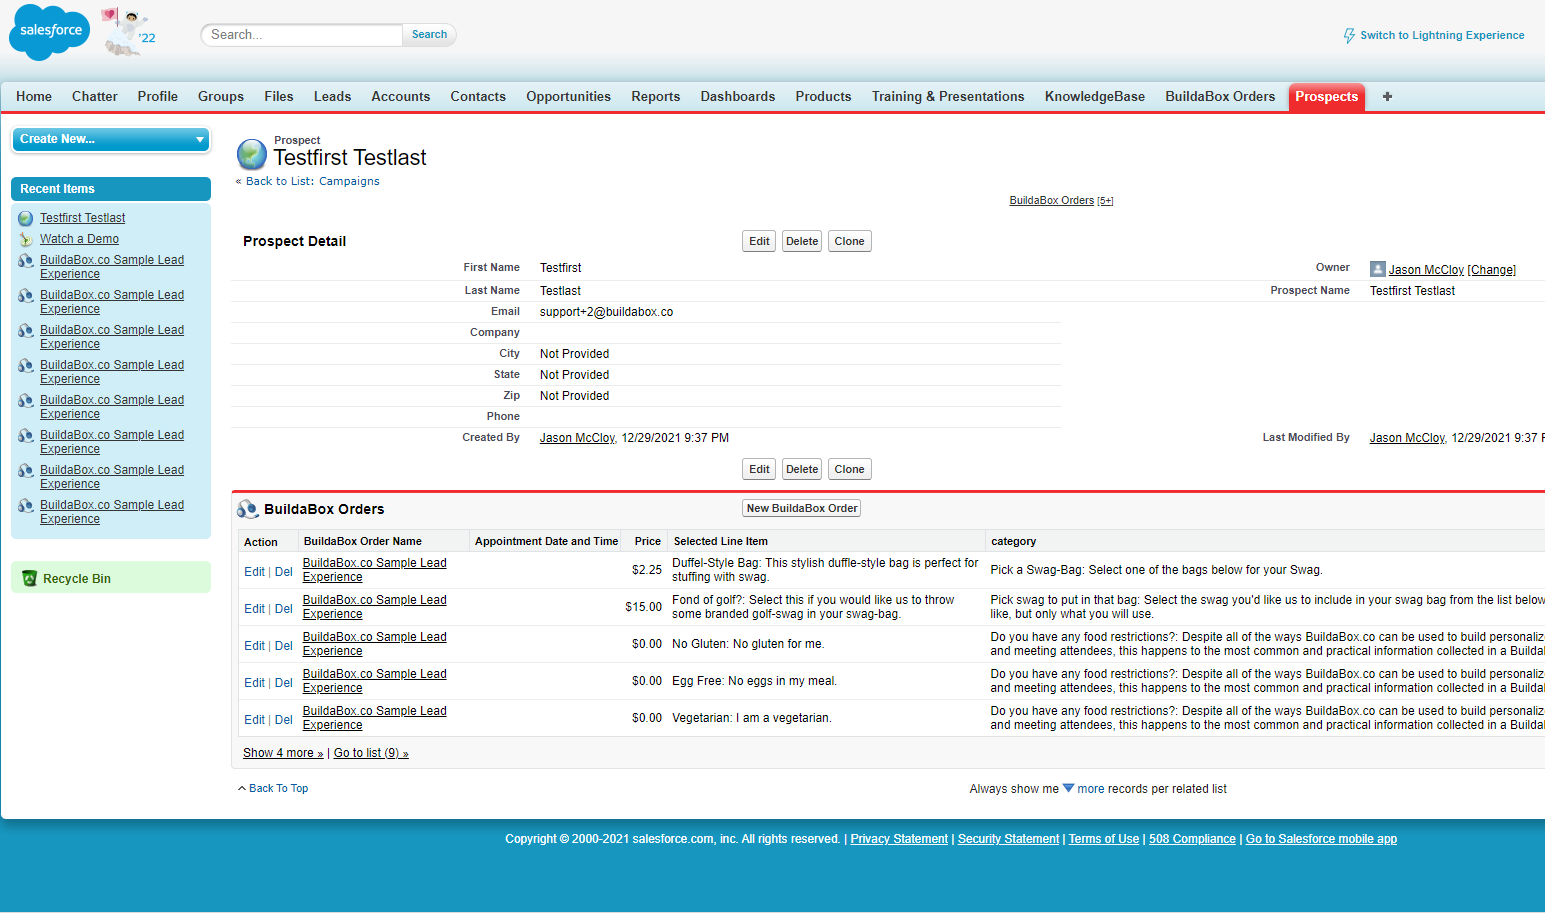The image size is (1545, 914).
Task: Open the Create New dropdown
Action: 111,139
